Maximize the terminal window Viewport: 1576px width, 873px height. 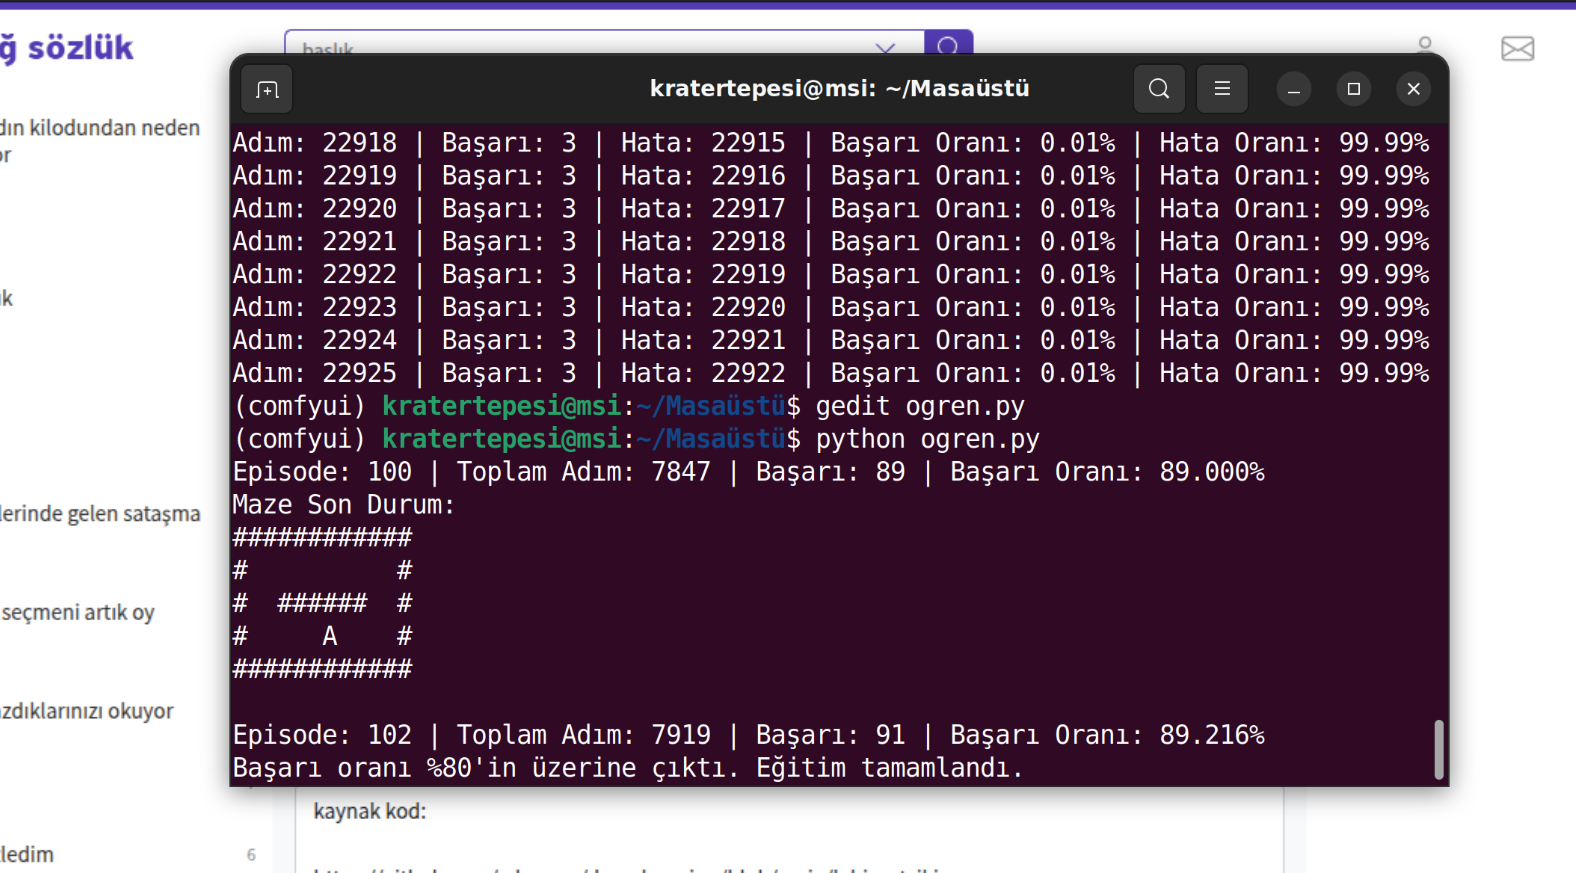pos(1353,89)
